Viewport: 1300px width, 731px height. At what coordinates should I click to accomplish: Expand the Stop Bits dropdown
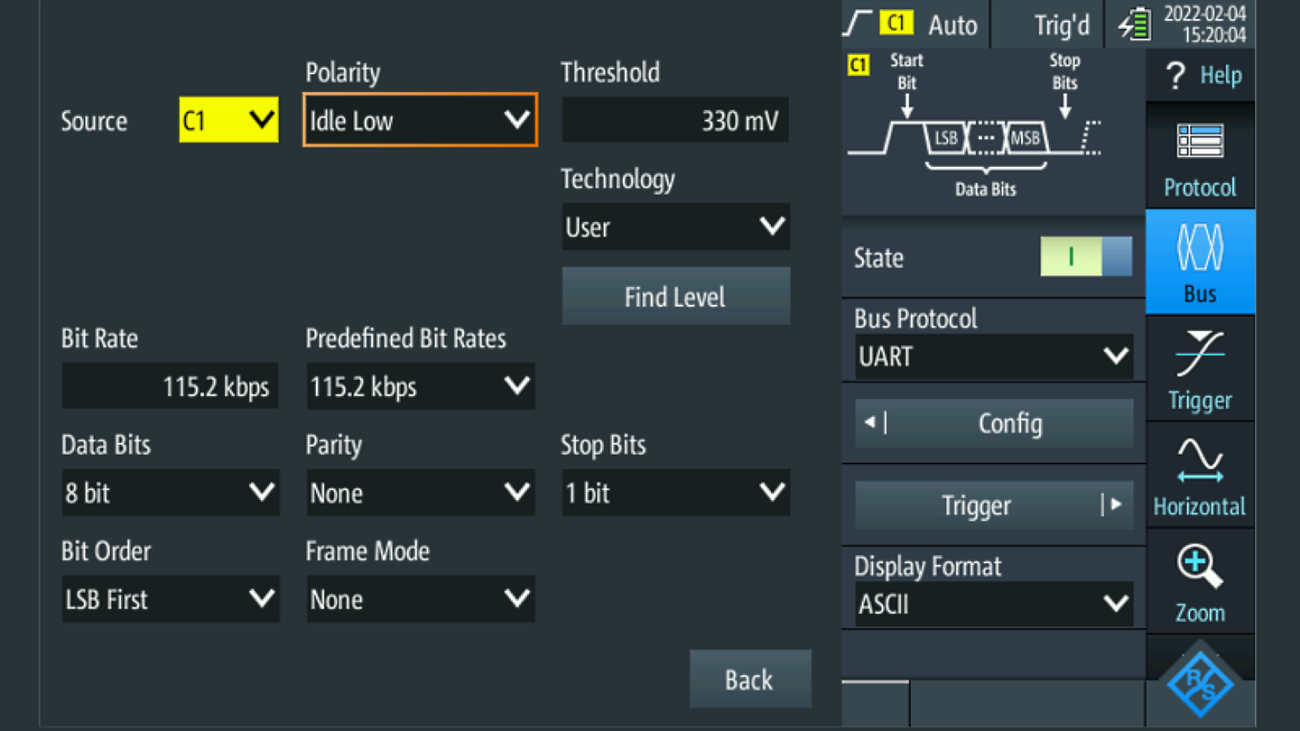point(675,493)
